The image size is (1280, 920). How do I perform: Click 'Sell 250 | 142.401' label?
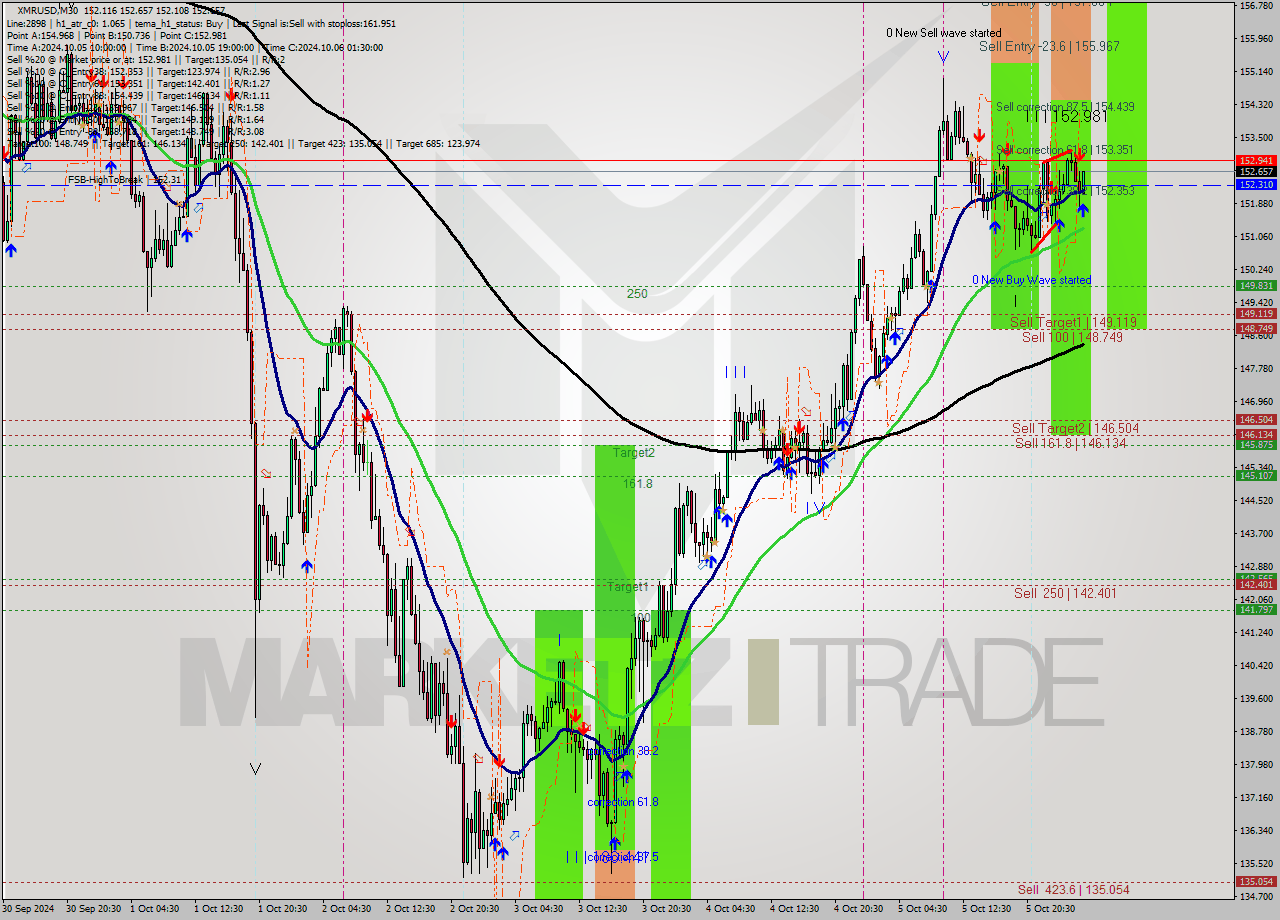coord(1065,593)
